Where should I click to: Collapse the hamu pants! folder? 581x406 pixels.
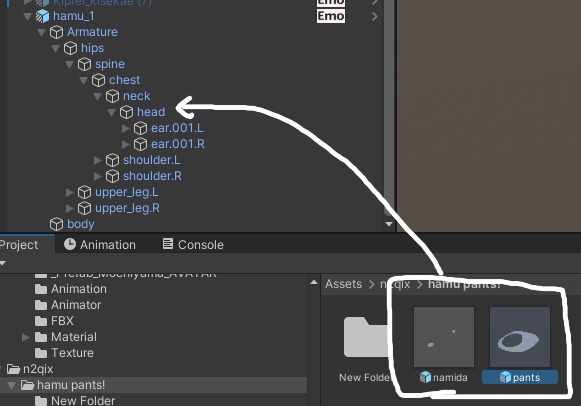click(11, 385)
